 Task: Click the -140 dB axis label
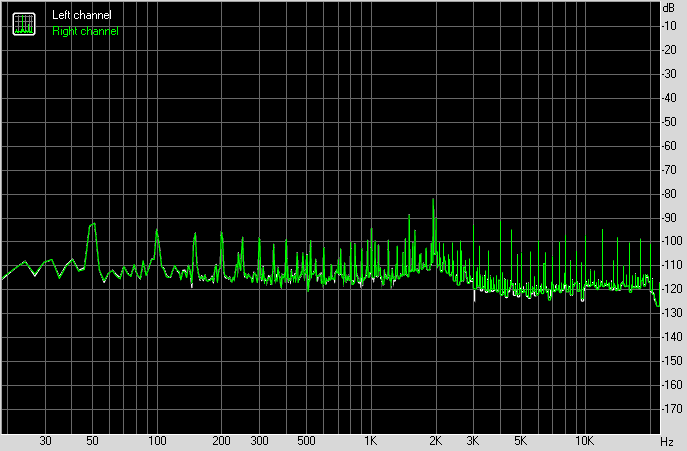pyautogui.click(x=672, y=337)
